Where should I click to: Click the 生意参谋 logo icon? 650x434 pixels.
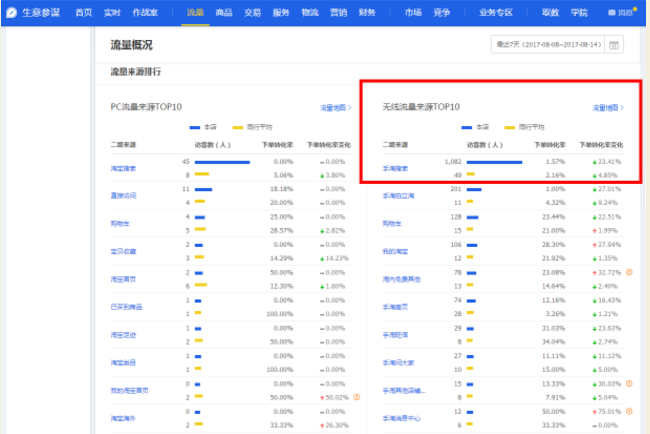(12, 12)
